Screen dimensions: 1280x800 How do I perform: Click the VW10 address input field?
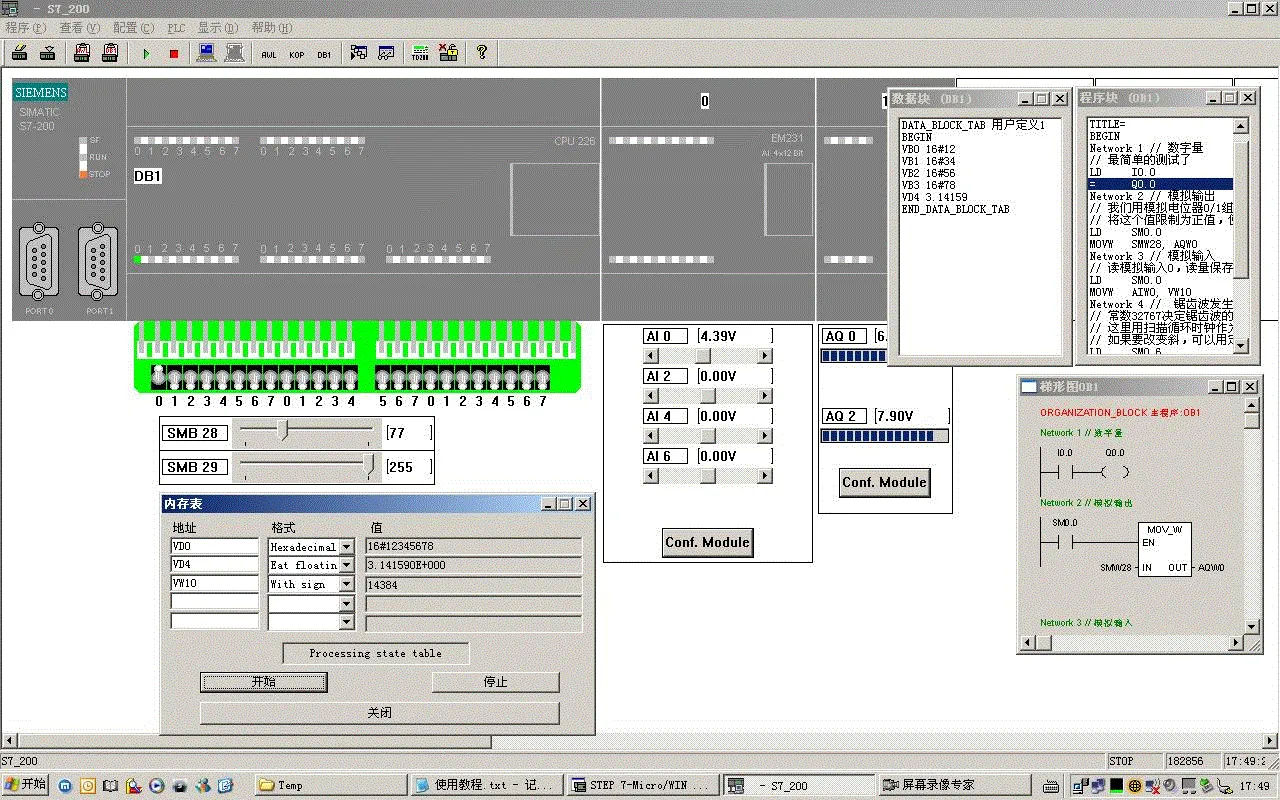[x=214, y=584]
